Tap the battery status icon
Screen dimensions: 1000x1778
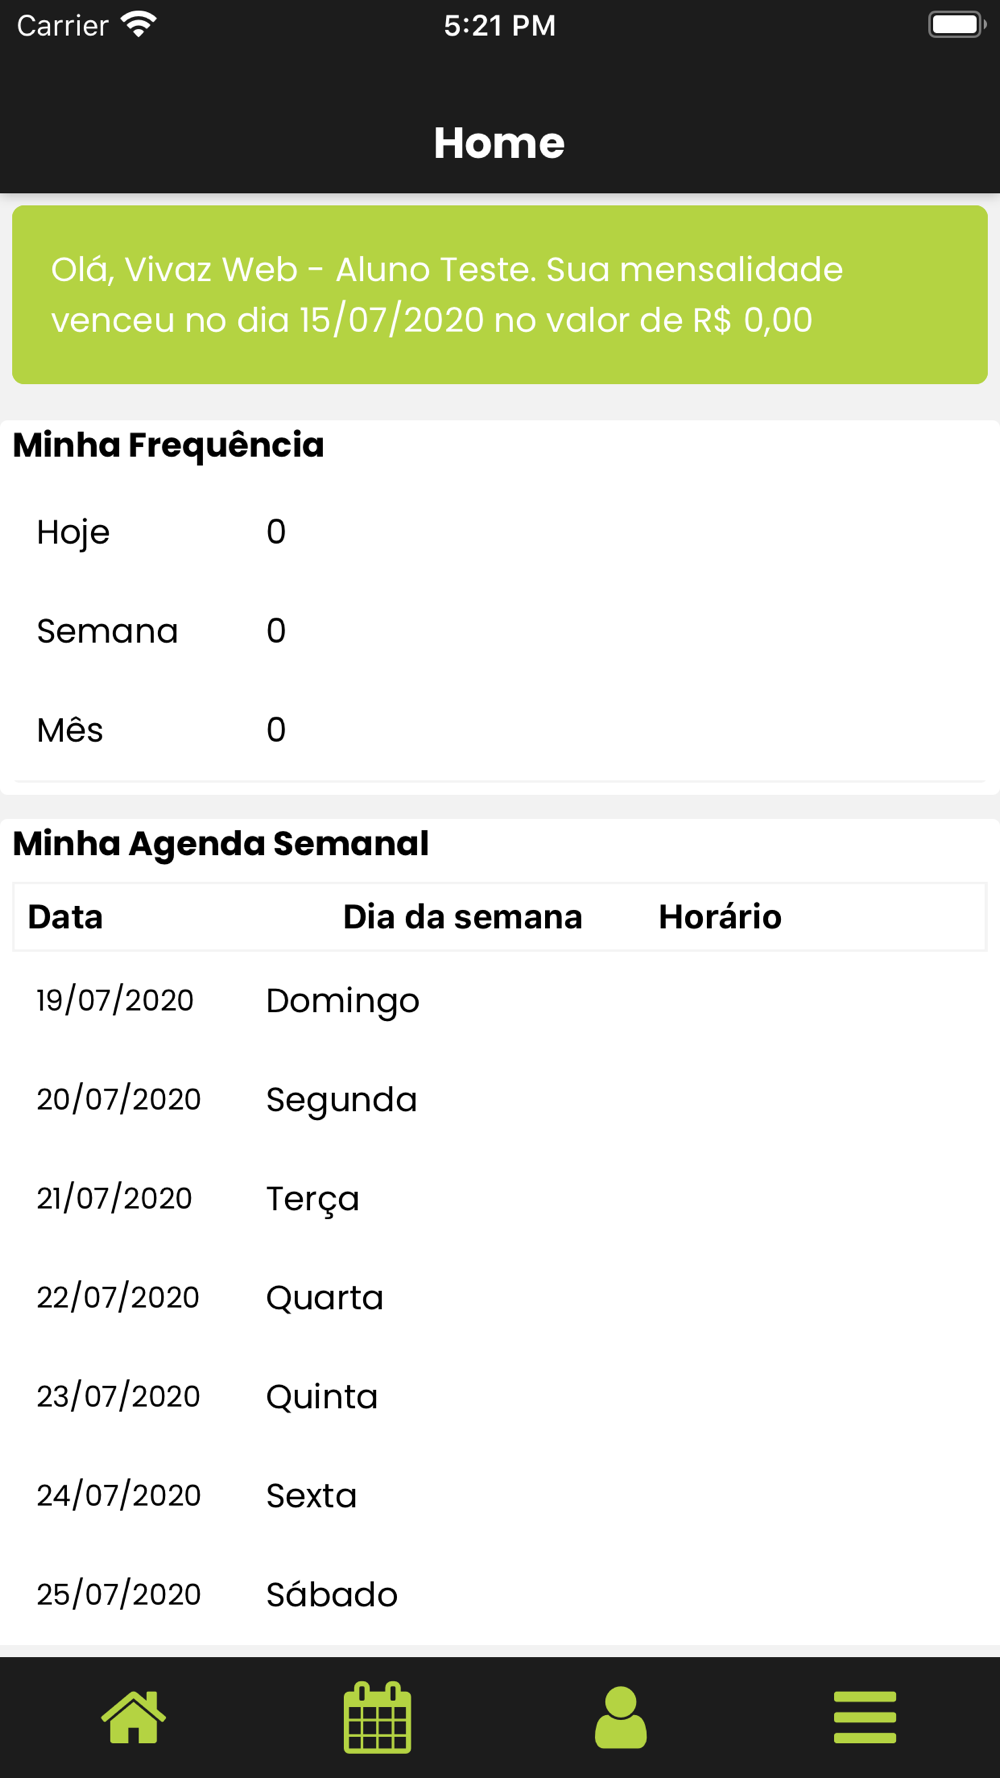[x=956, y=25]
